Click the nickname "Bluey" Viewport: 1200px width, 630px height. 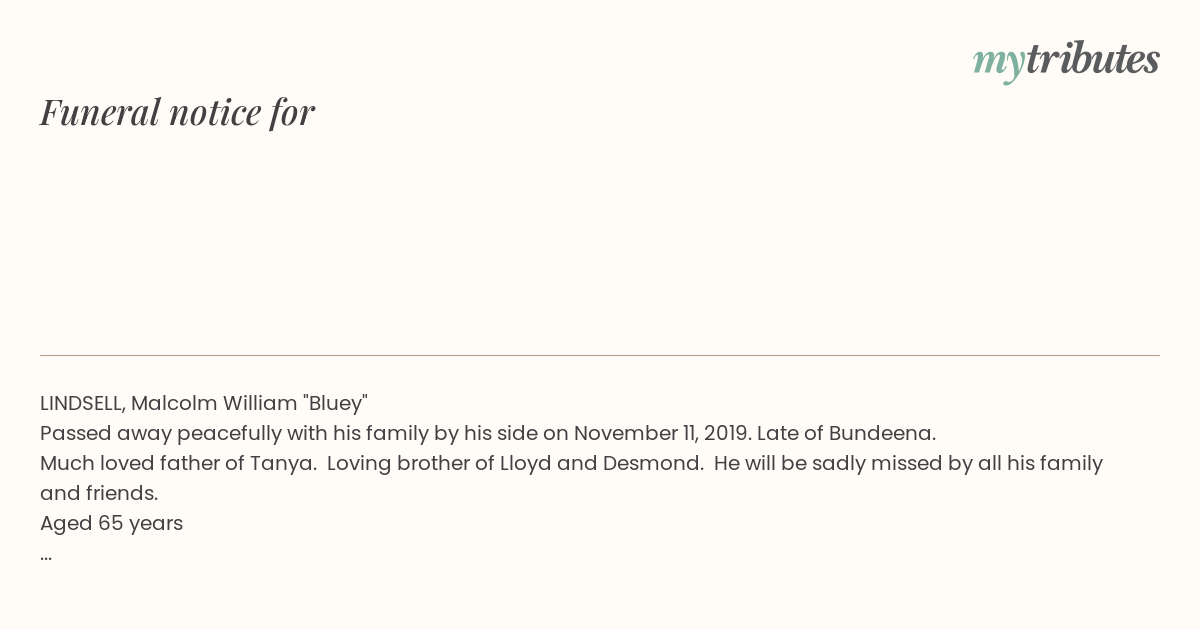click(335, 403)
